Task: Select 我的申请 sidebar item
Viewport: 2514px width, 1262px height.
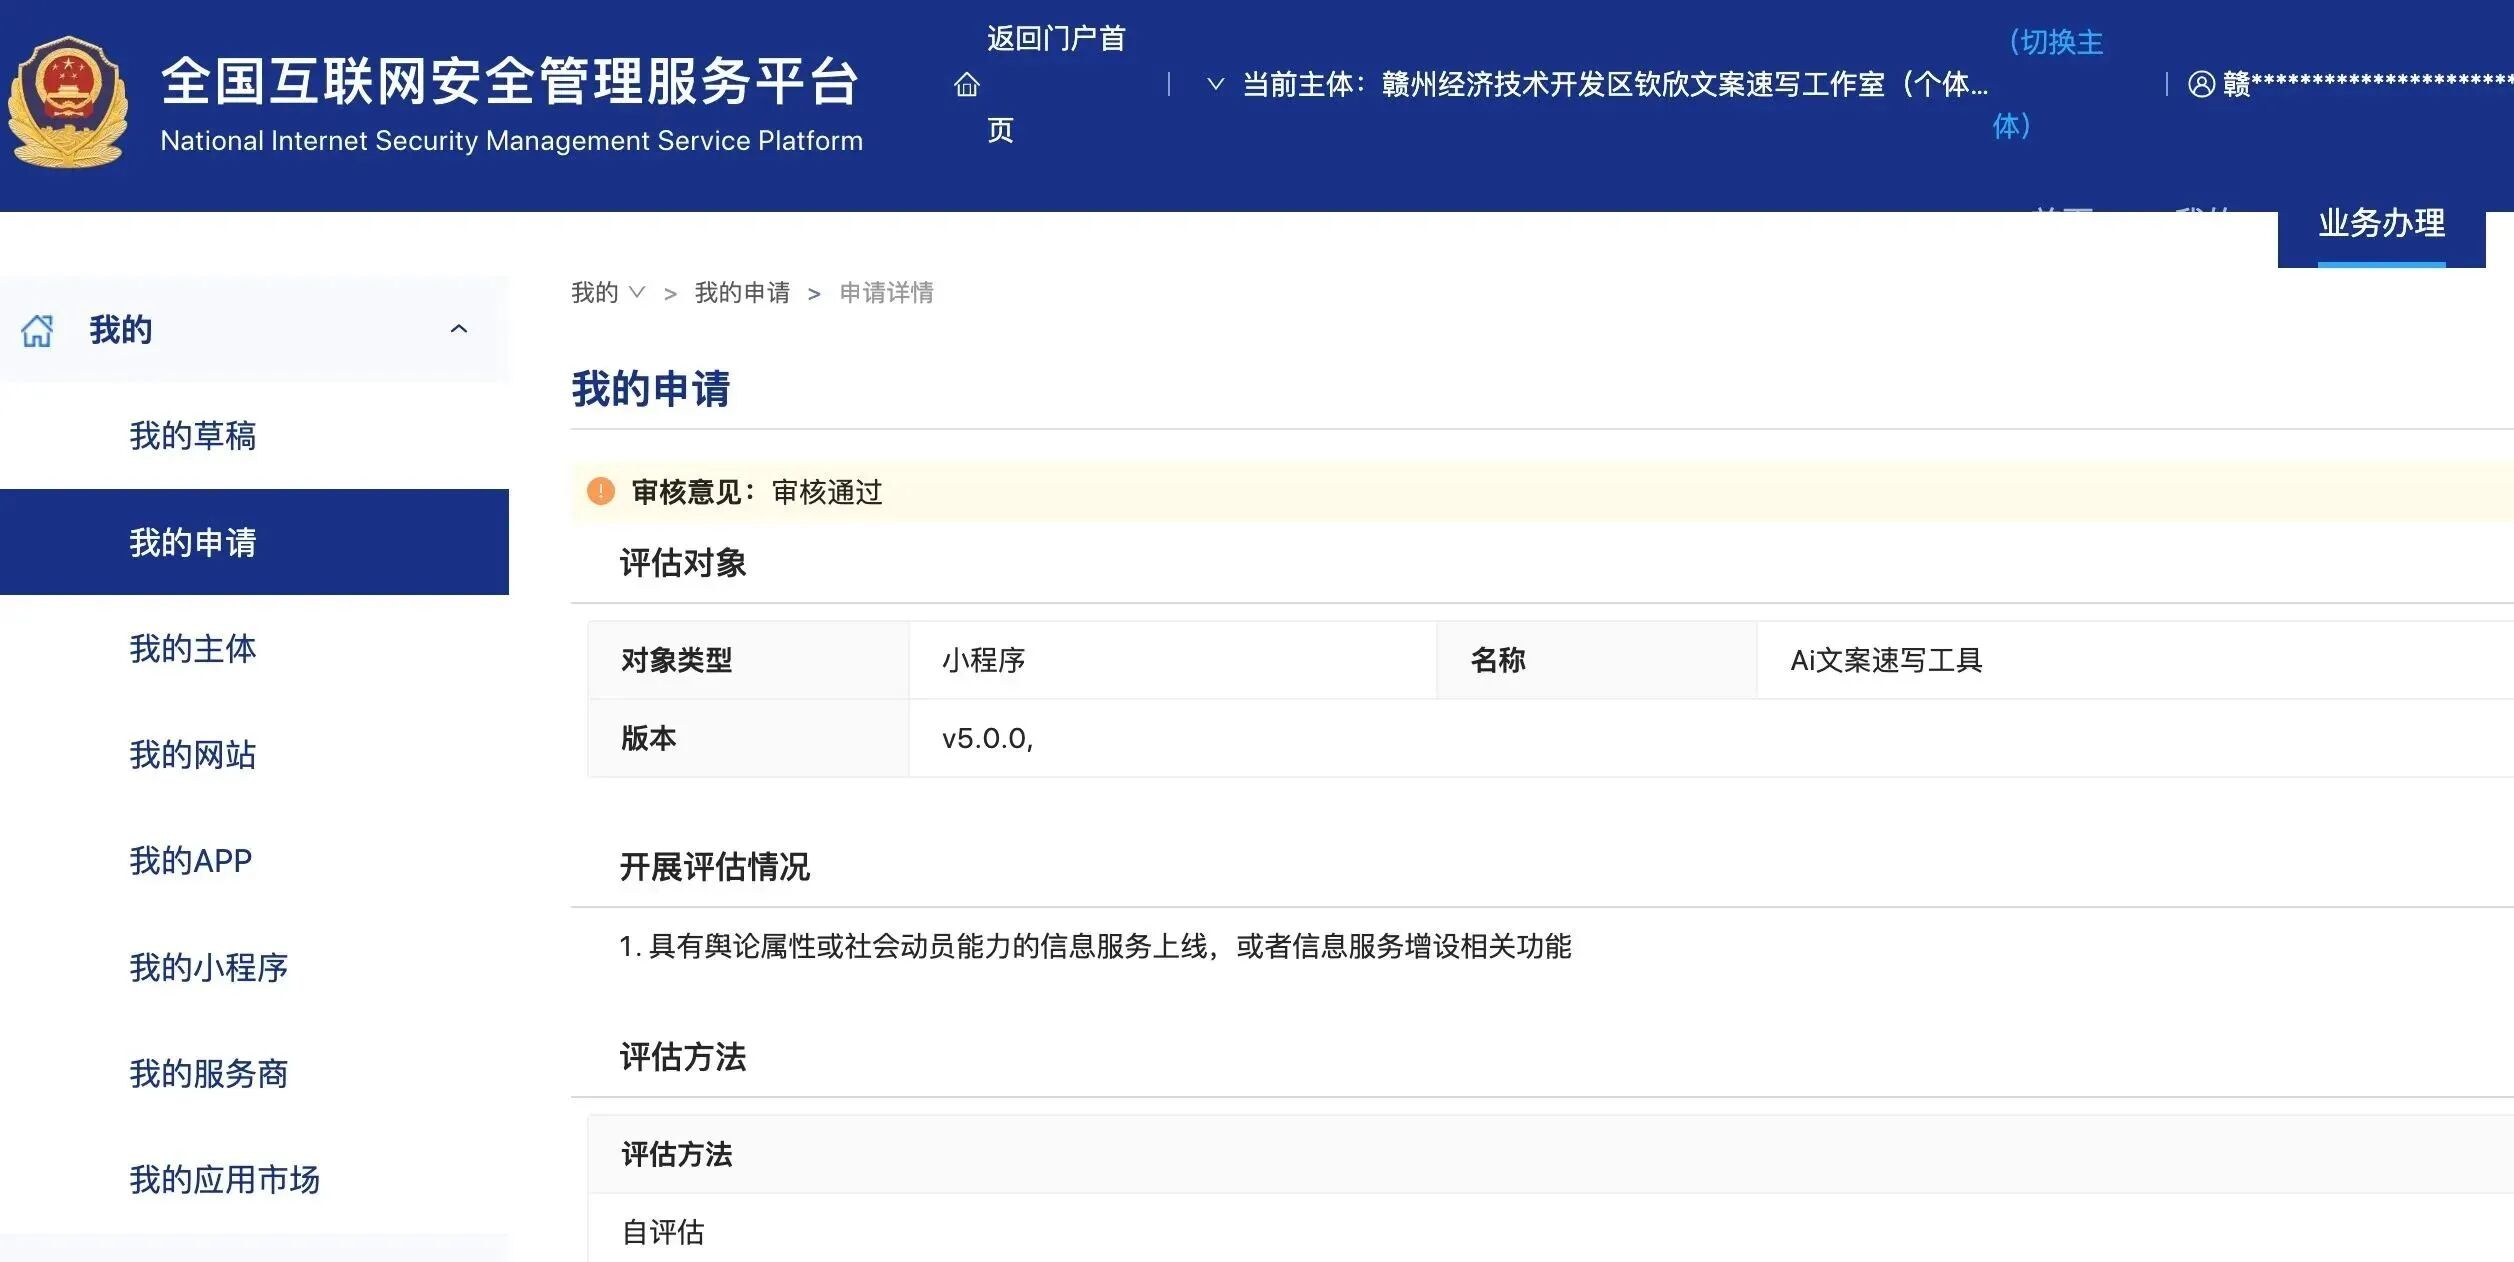Action: [193, 542]
